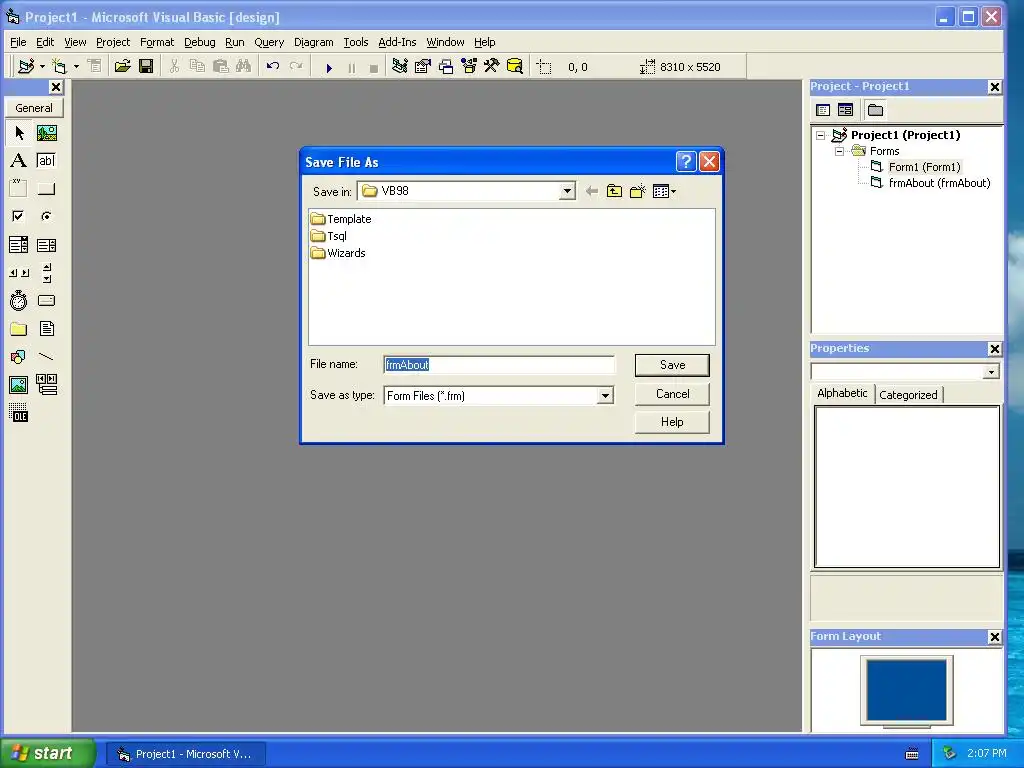Image resolution: width=1024 pixels, height=768 pixels.
Task: Select the DirListBox tool
Action: pyautogui.click(x=19, y=328)
